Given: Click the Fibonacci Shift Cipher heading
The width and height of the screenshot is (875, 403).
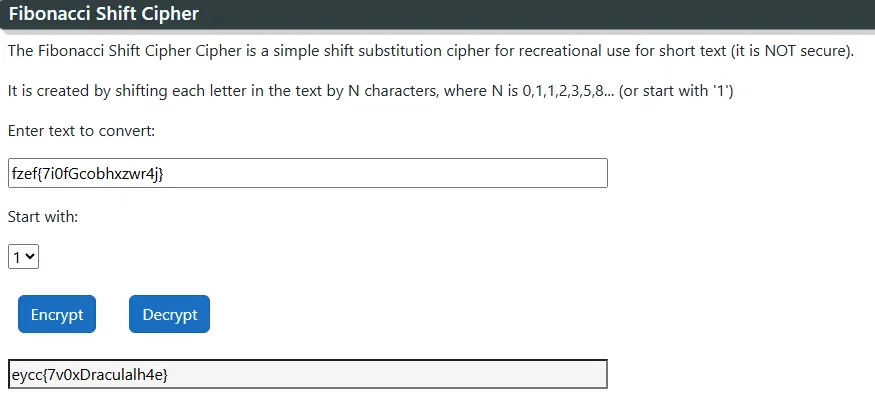Looking at the screenshot, I should [104, 13].
